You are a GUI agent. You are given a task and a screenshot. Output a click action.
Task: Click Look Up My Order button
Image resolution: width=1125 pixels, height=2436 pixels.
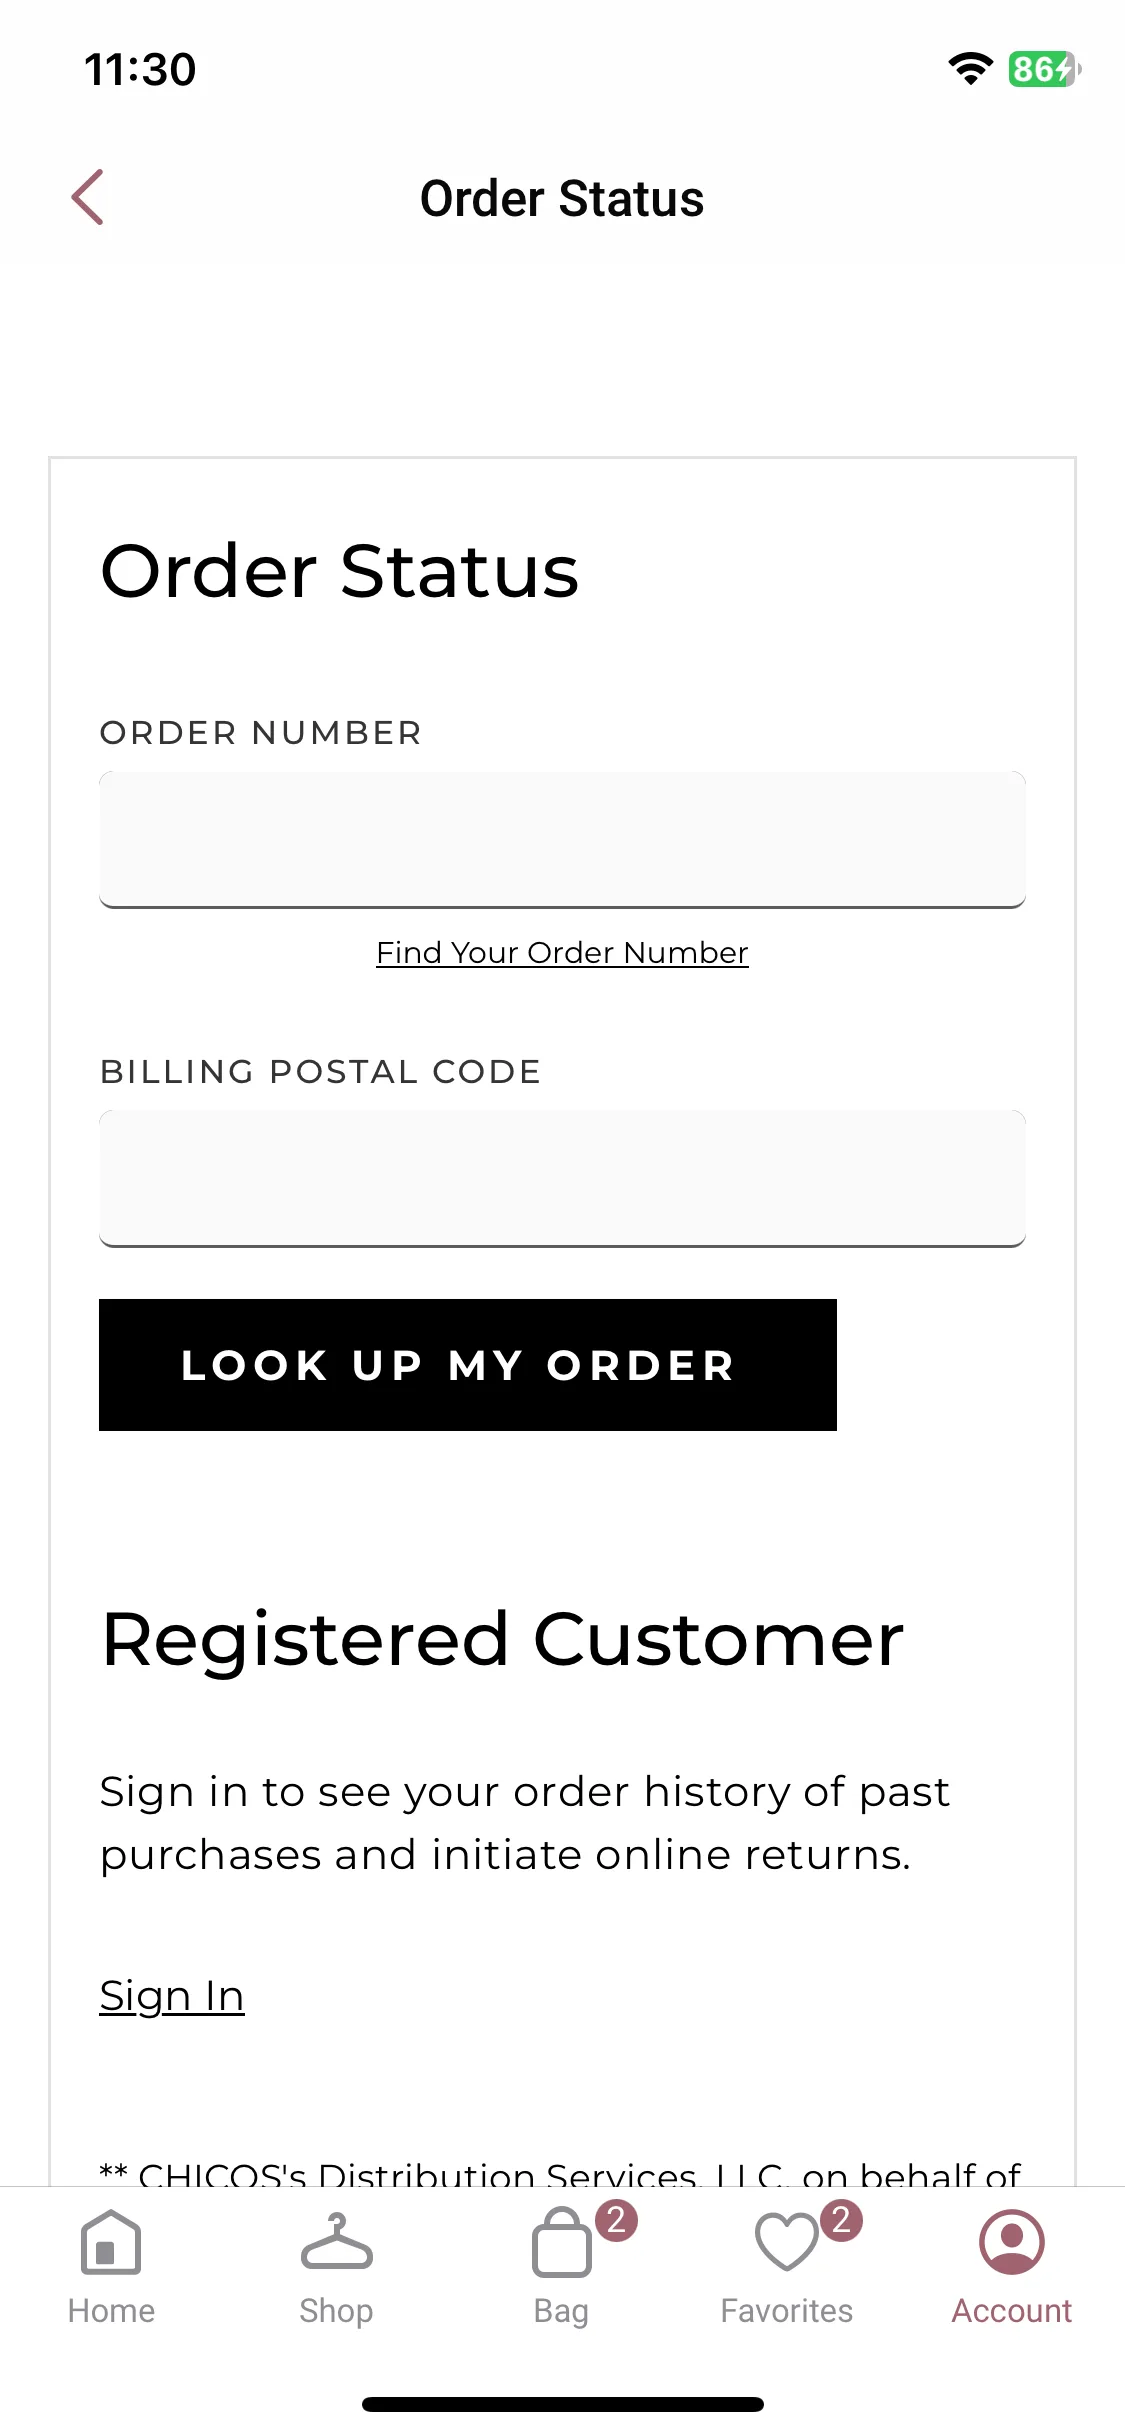coord(468,1365)
